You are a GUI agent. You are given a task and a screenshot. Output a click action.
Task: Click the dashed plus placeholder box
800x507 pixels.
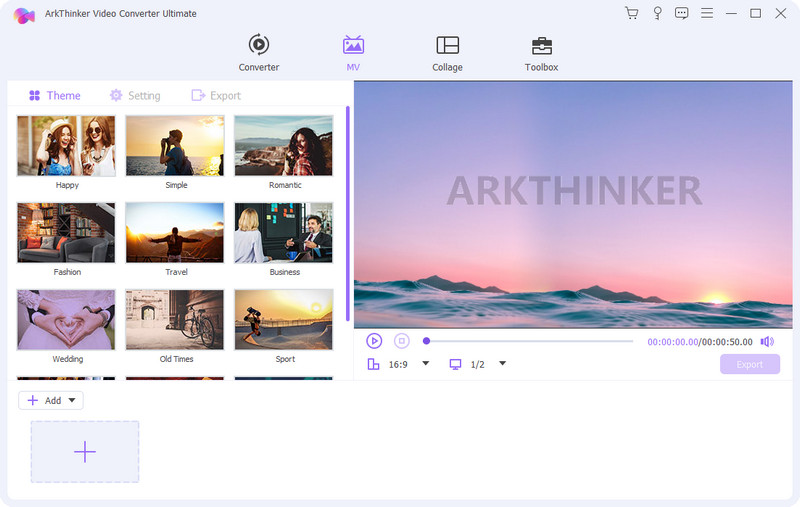85,452
